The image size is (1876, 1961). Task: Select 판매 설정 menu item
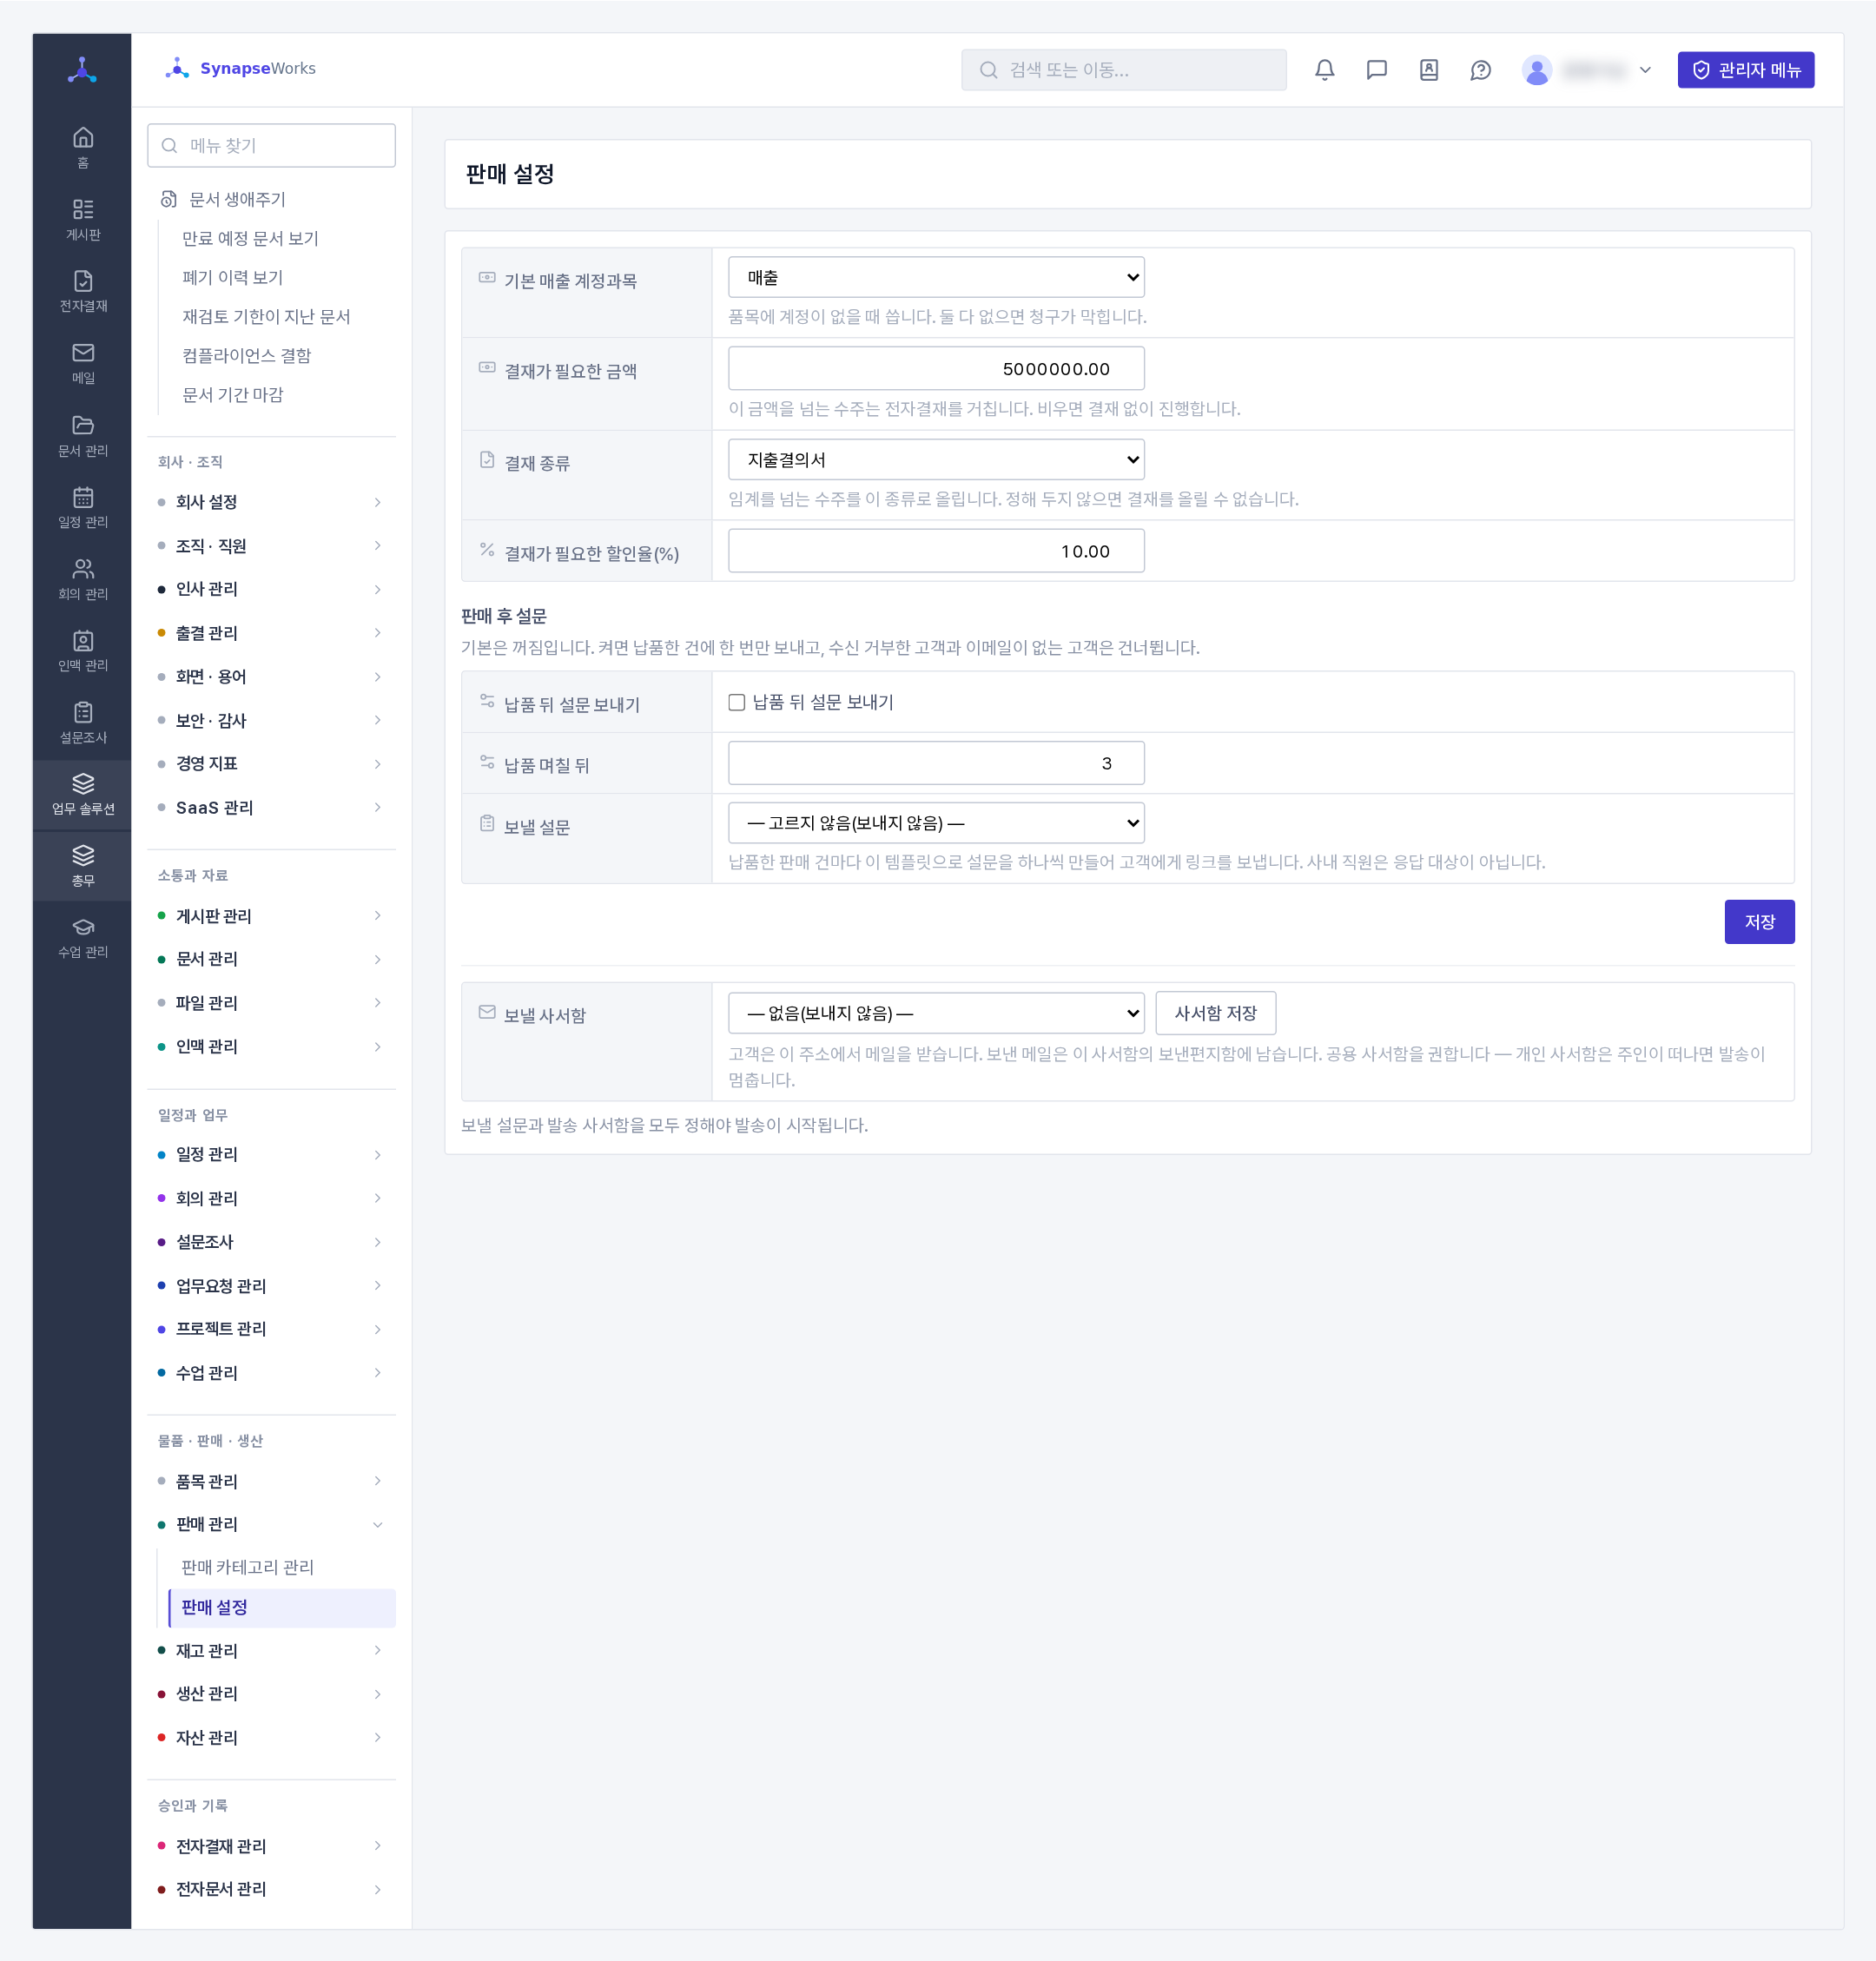[x=282, y=1607]
